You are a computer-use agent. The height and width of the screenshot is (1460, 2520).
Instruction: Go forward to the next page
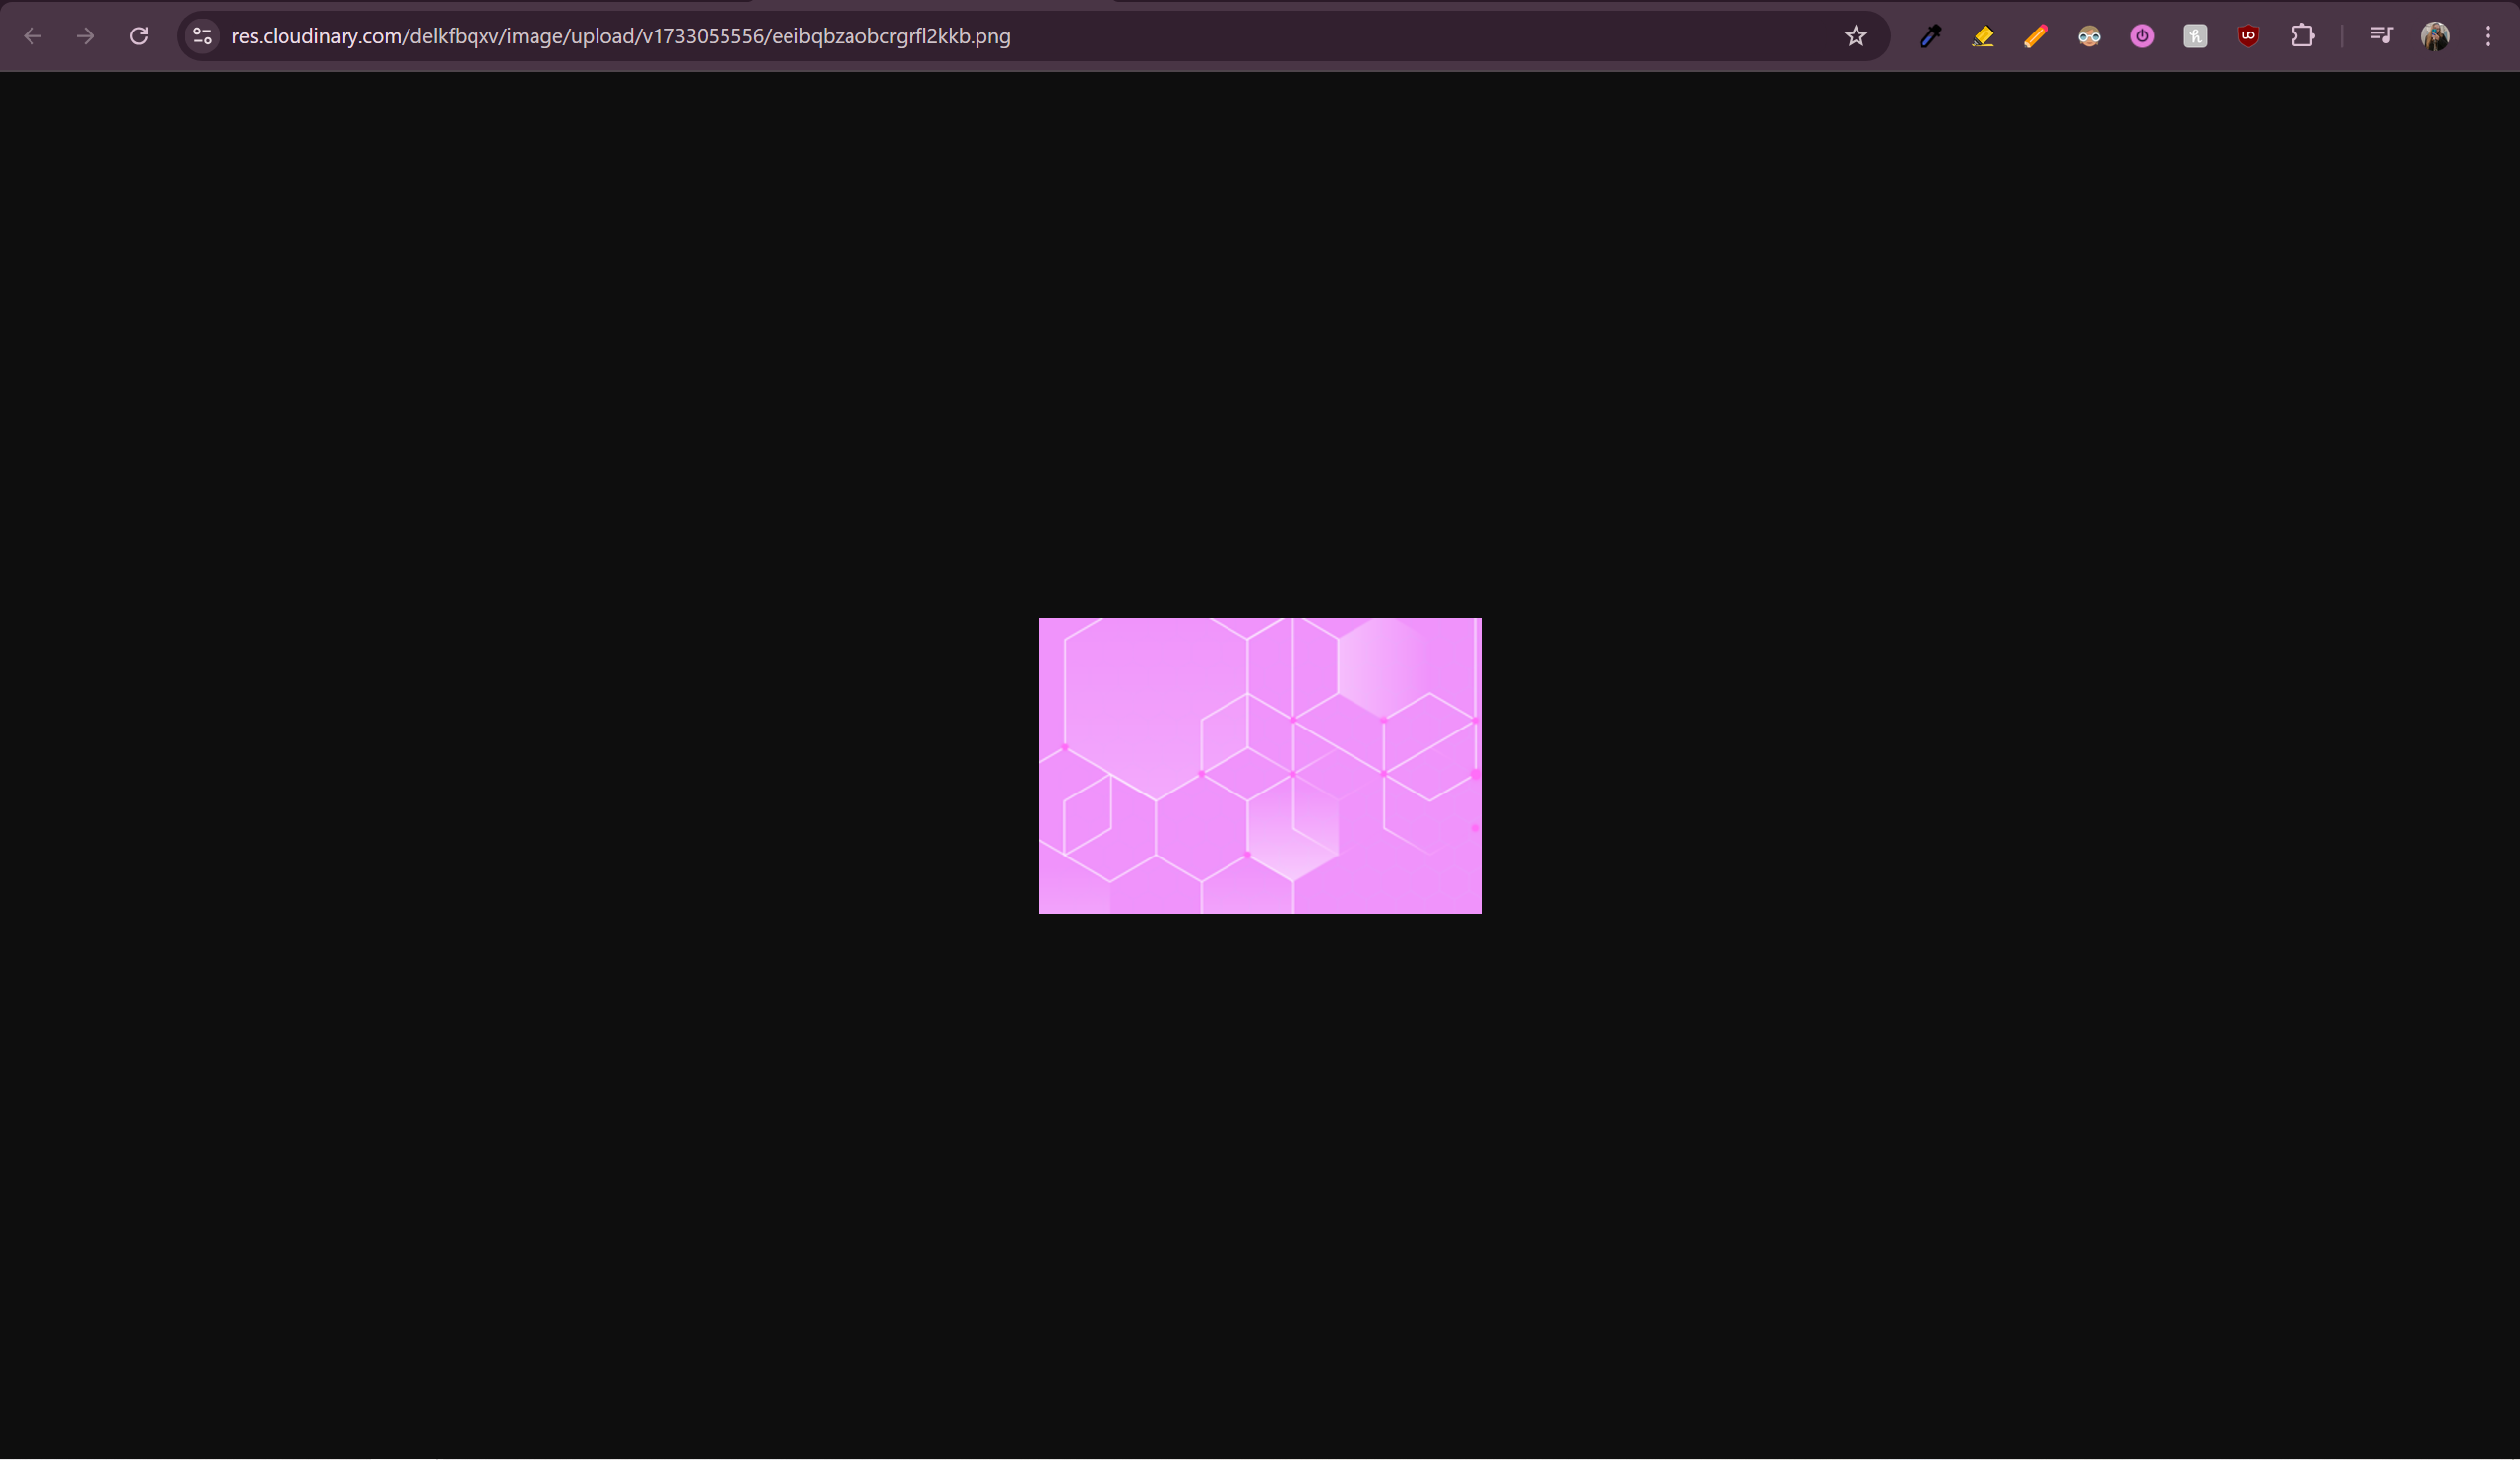[86, 36]
